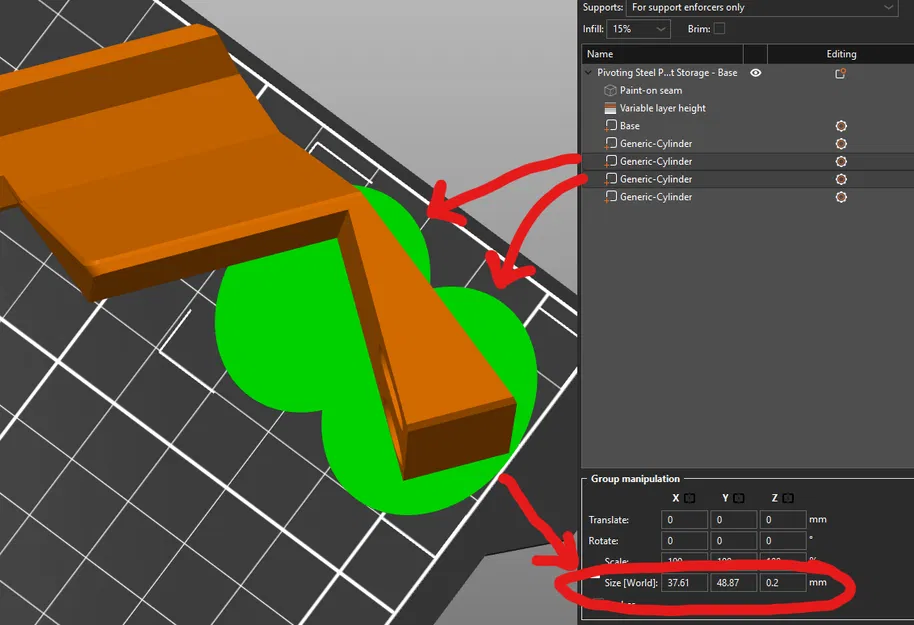
Task: Toggle visibility eye for Pivoting Steel Storage object
Action: [755, 73]
